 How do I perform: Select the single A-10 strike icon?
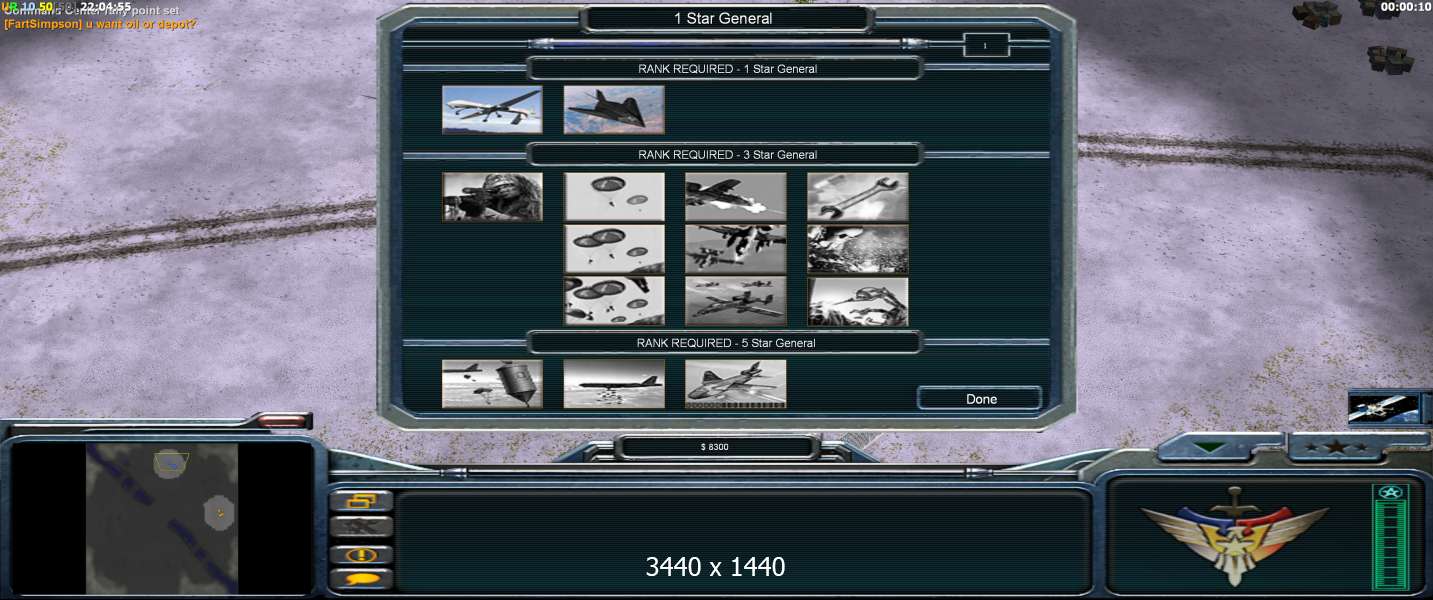coord(736,197)
